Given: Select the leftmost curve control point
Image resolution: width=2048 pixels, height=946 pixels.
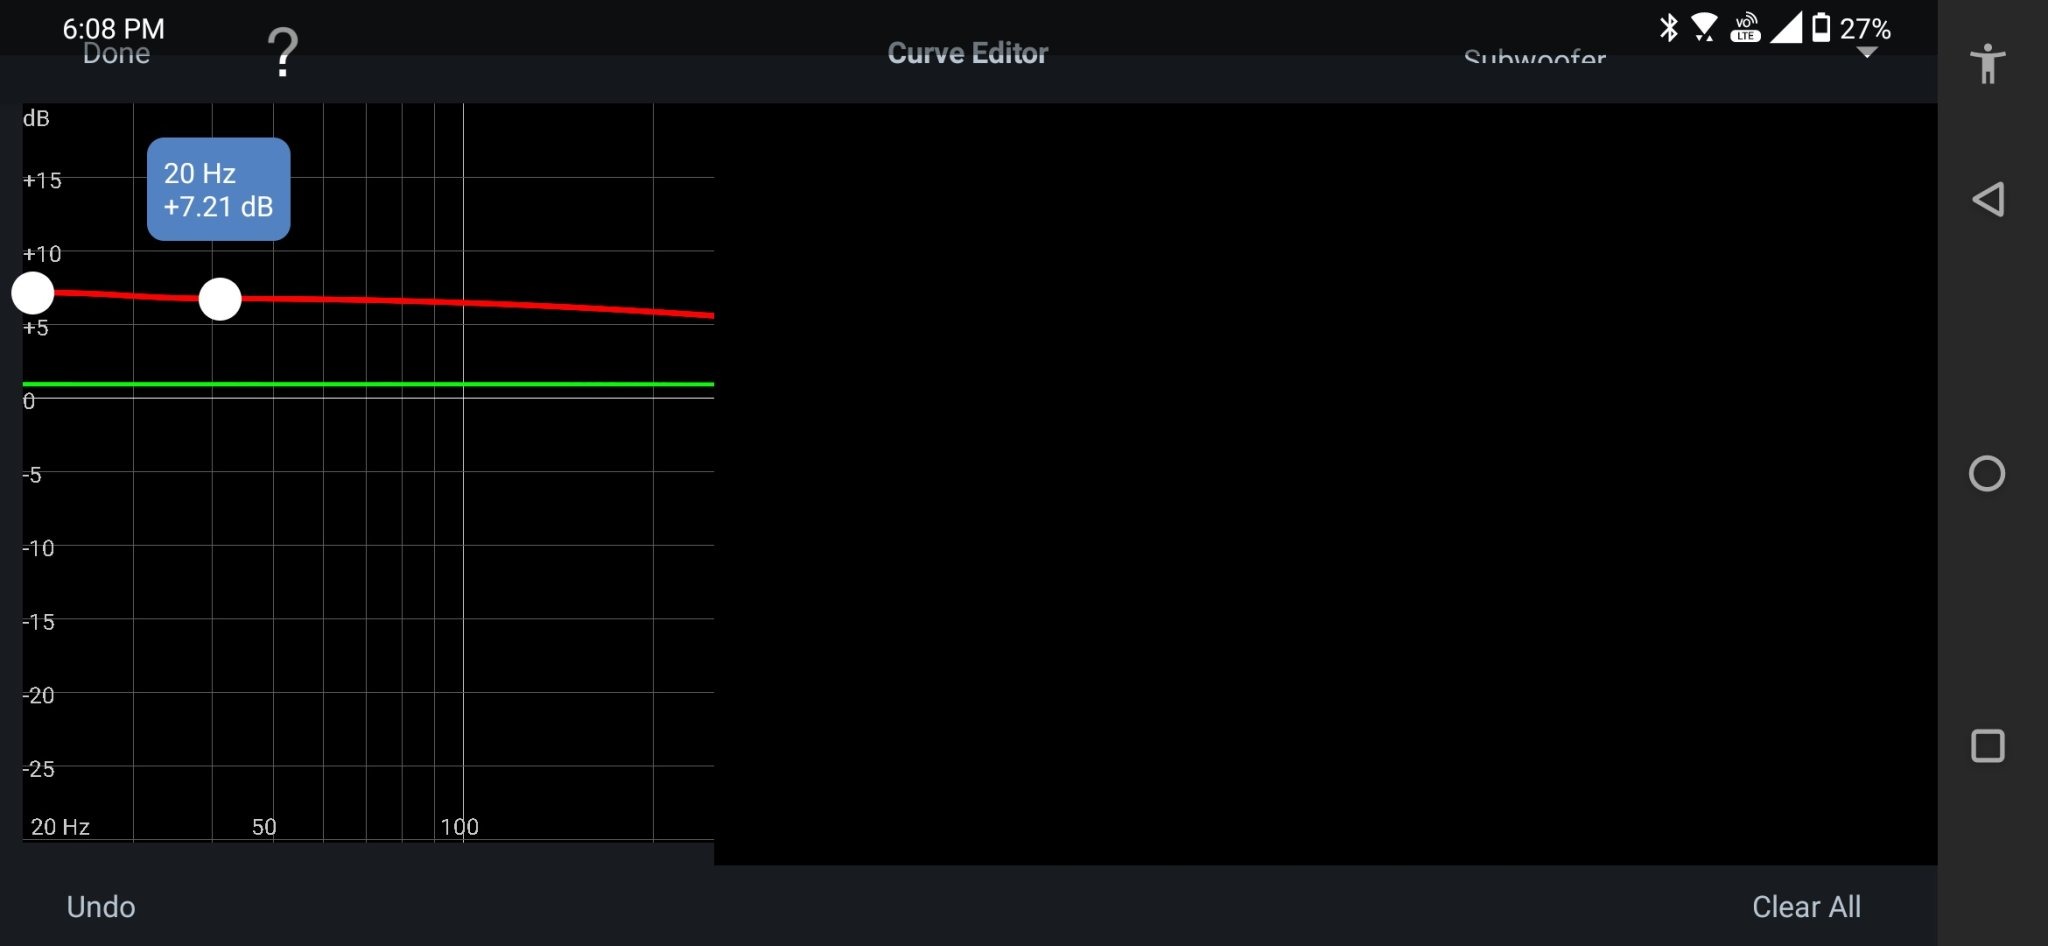Looking at the screenshot, I should [x=32, y=293].
